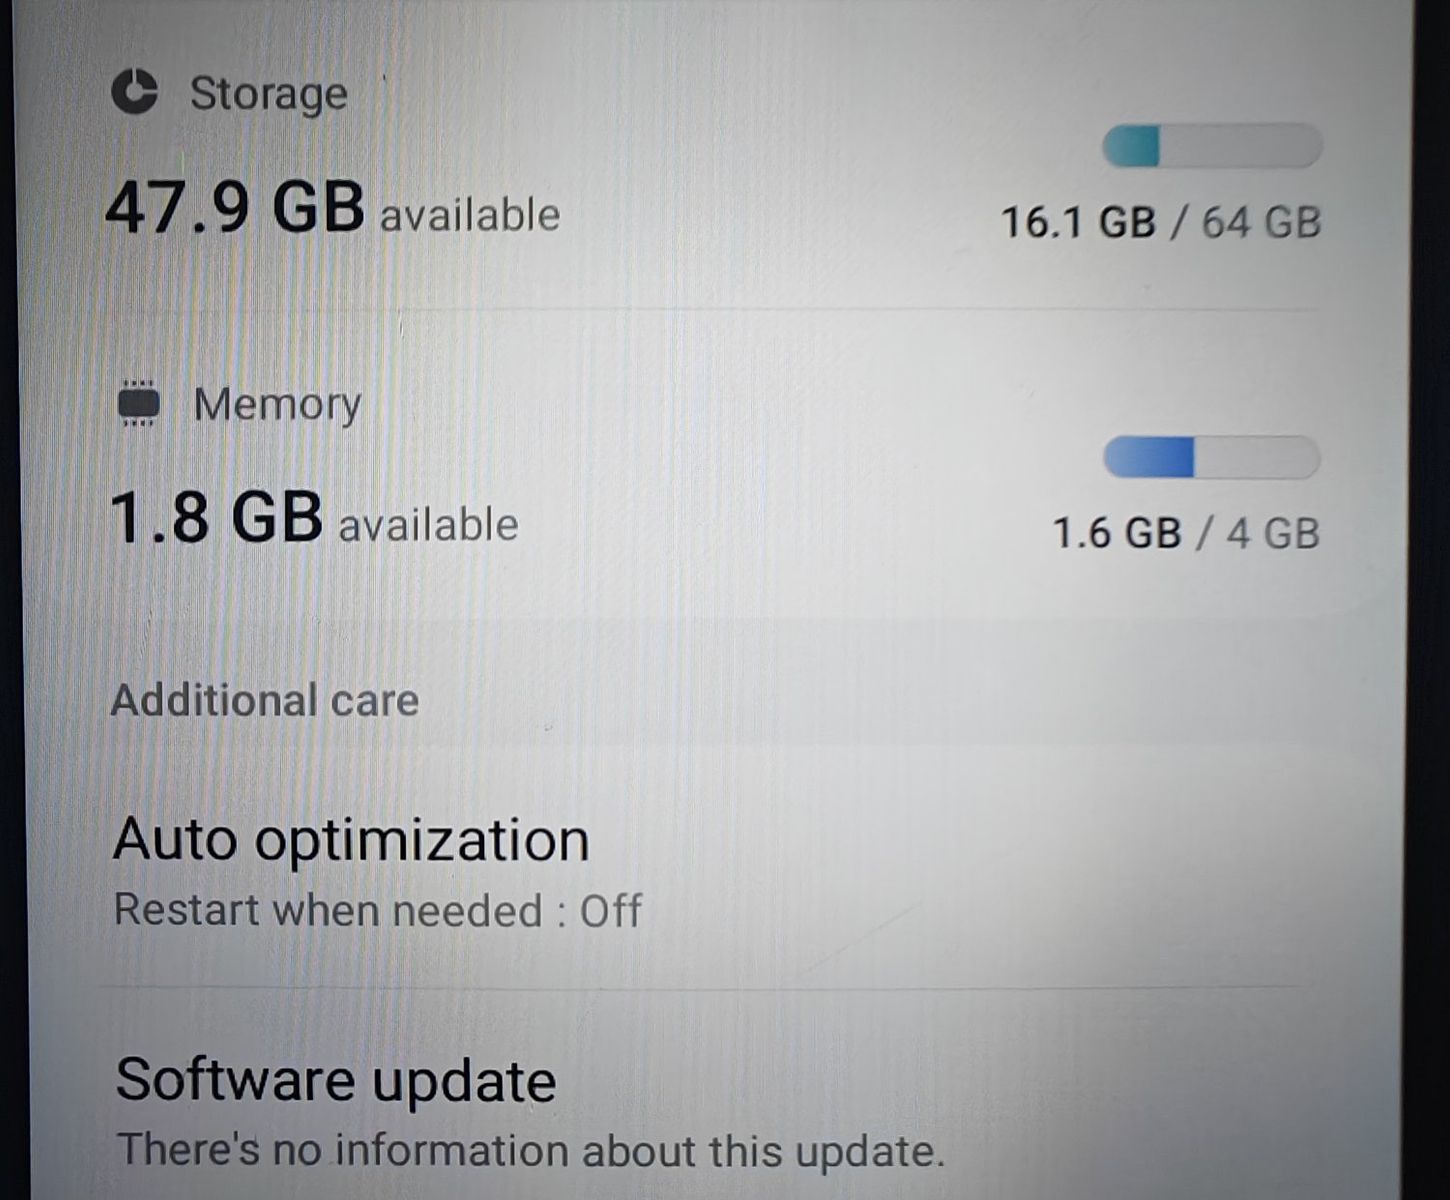Select the blue memory usage bar
The image size is (1450, 1200).
(x=1211, y=458)
